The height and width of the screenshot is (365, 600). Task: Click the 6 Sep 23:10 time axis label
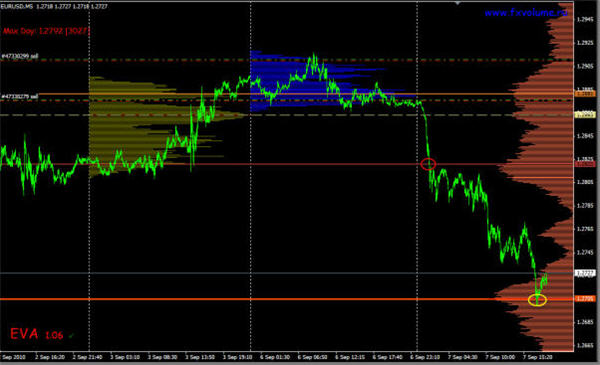[x=425, y=357]
